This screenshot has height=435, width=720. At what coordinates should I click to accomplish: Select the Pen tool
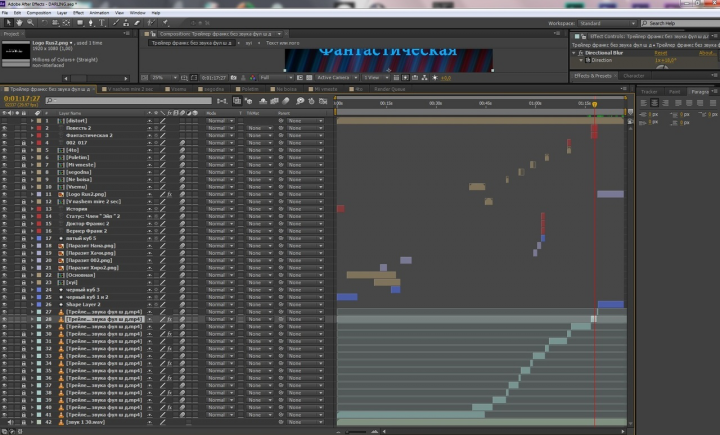pyautogui.click(x=91, y=23)
